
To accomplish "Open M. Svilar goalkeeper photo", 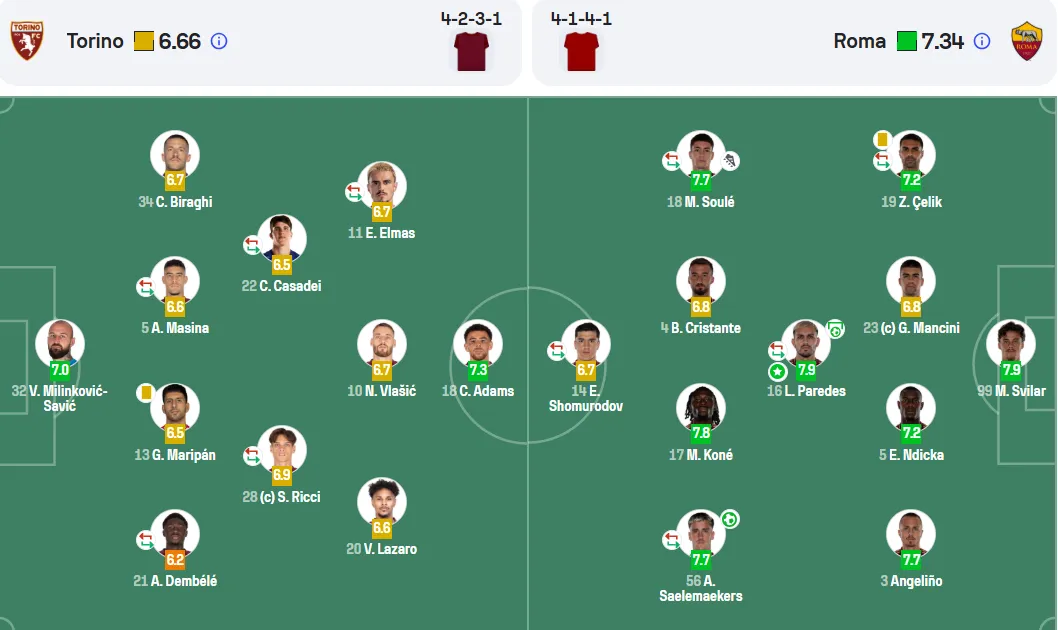I will [x=1011, y=344].
